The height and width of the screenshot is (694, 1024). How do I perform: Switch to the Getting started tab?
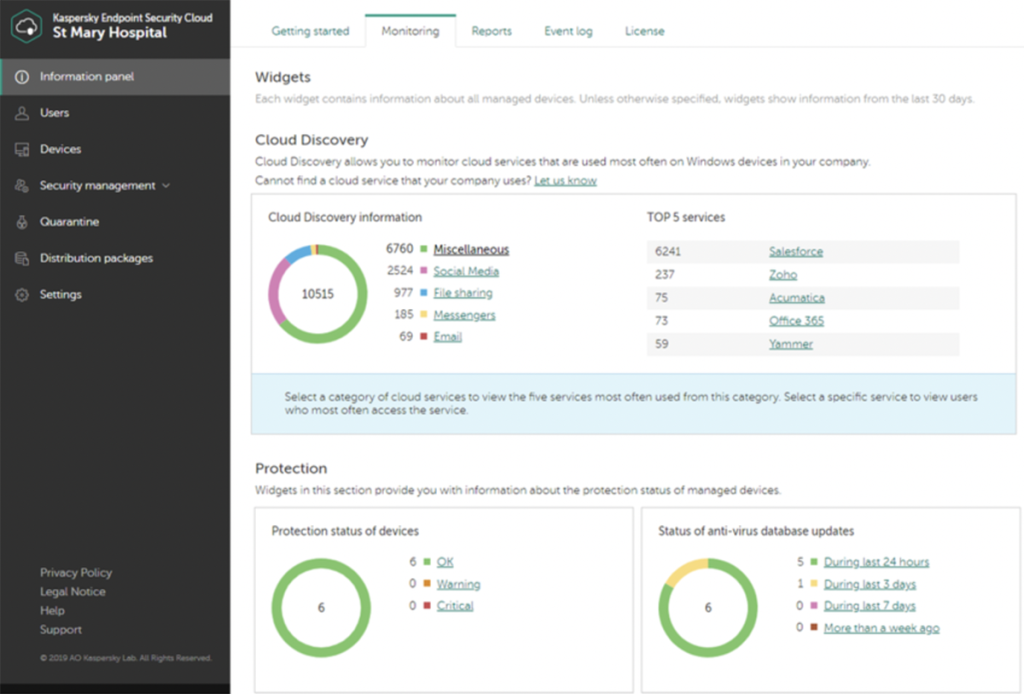pos(310,31)
